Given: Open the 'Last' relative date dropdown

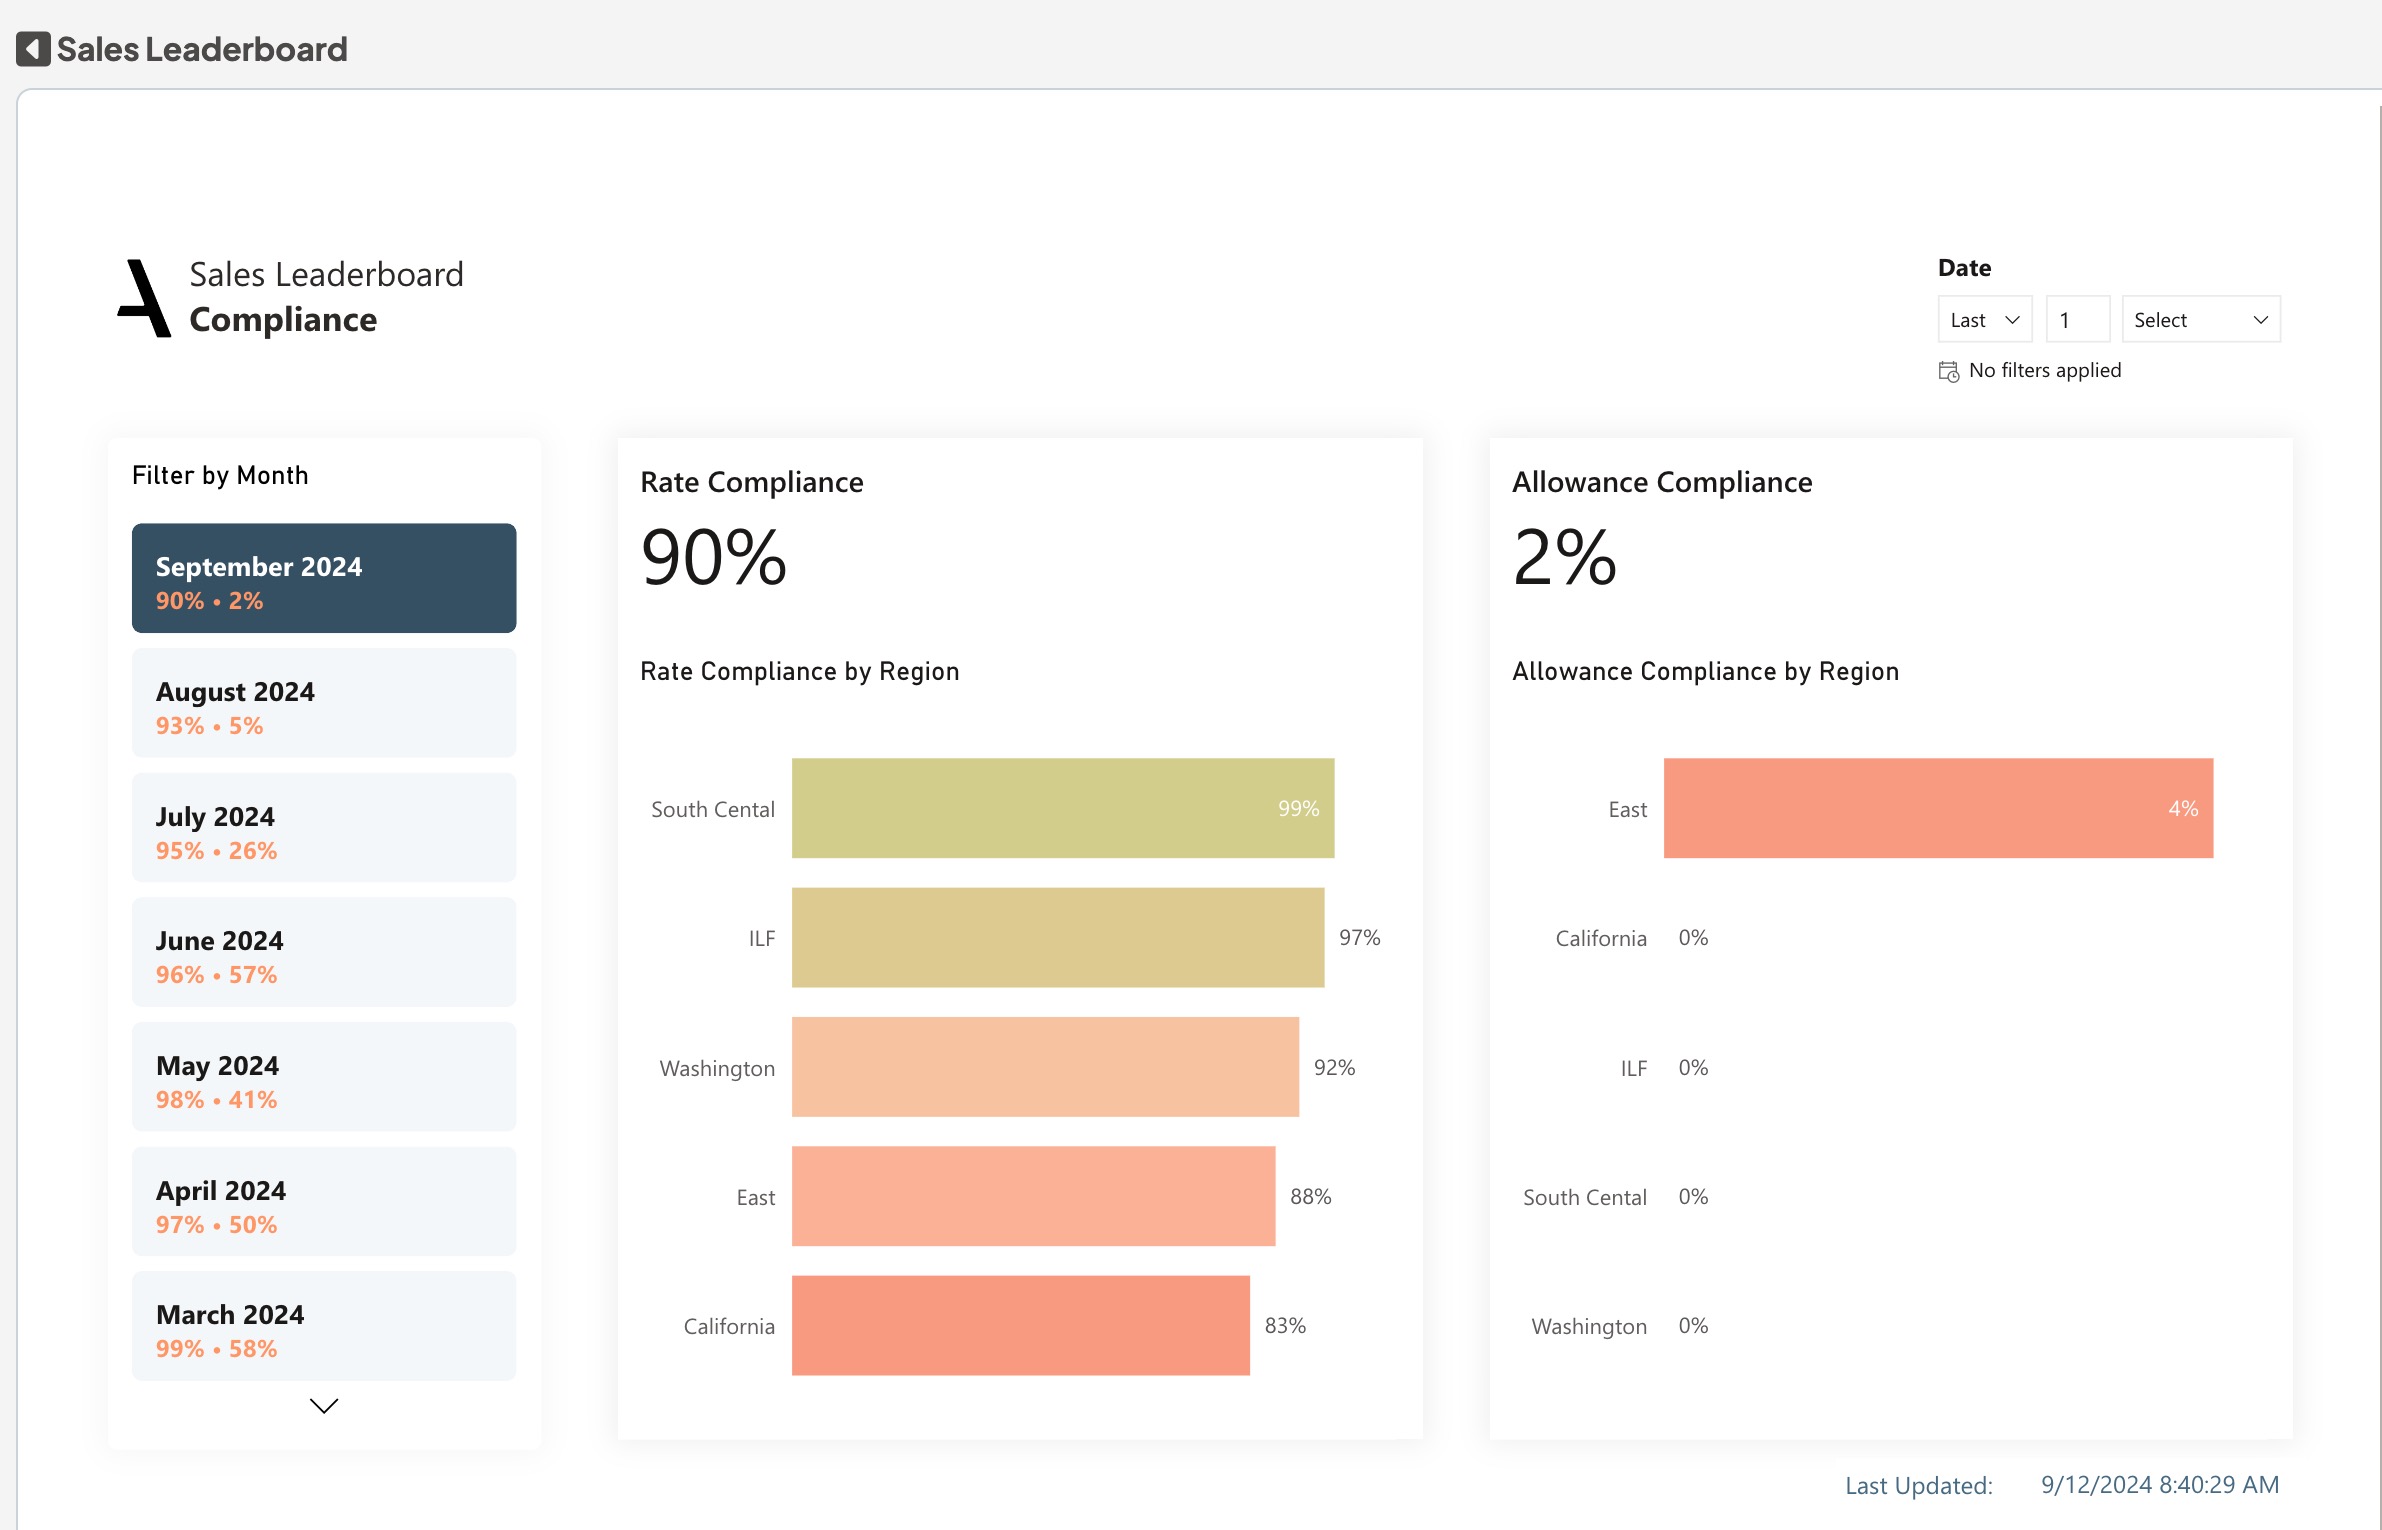Looking at the screenshot, I should coord(1984,320).
